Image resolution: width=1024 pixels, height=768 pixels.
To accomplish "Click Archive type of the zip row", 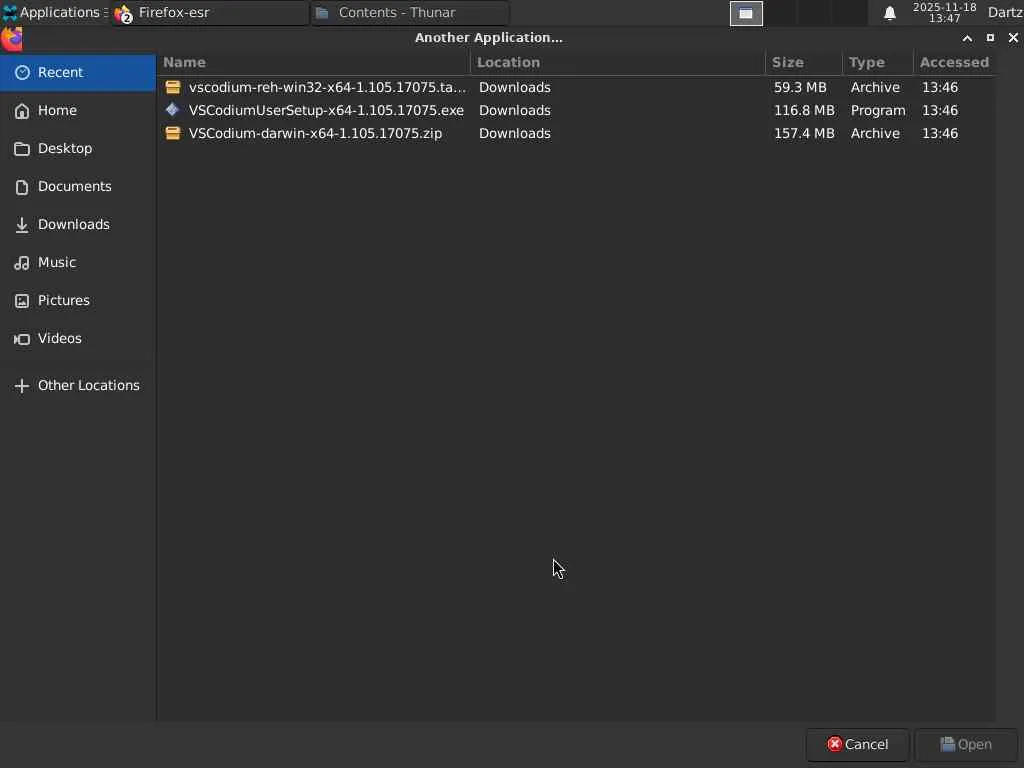I will (875, 133).
